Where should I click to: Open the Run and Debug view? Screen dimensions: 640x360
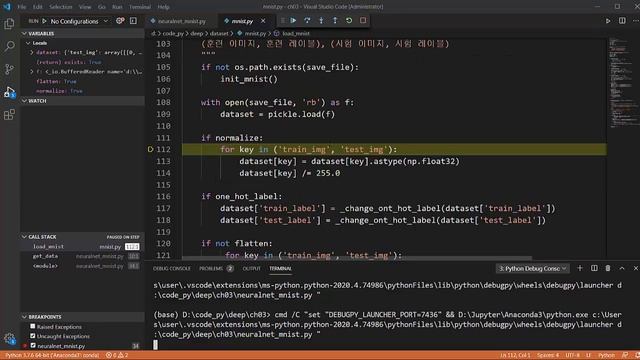(x=9, y=91)
